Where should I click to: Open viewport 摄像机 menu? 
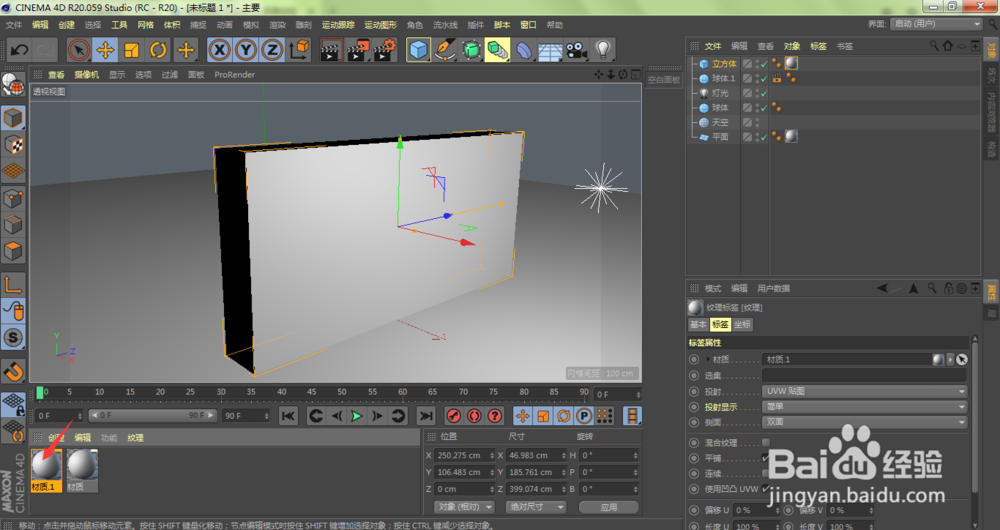point(87,75)
